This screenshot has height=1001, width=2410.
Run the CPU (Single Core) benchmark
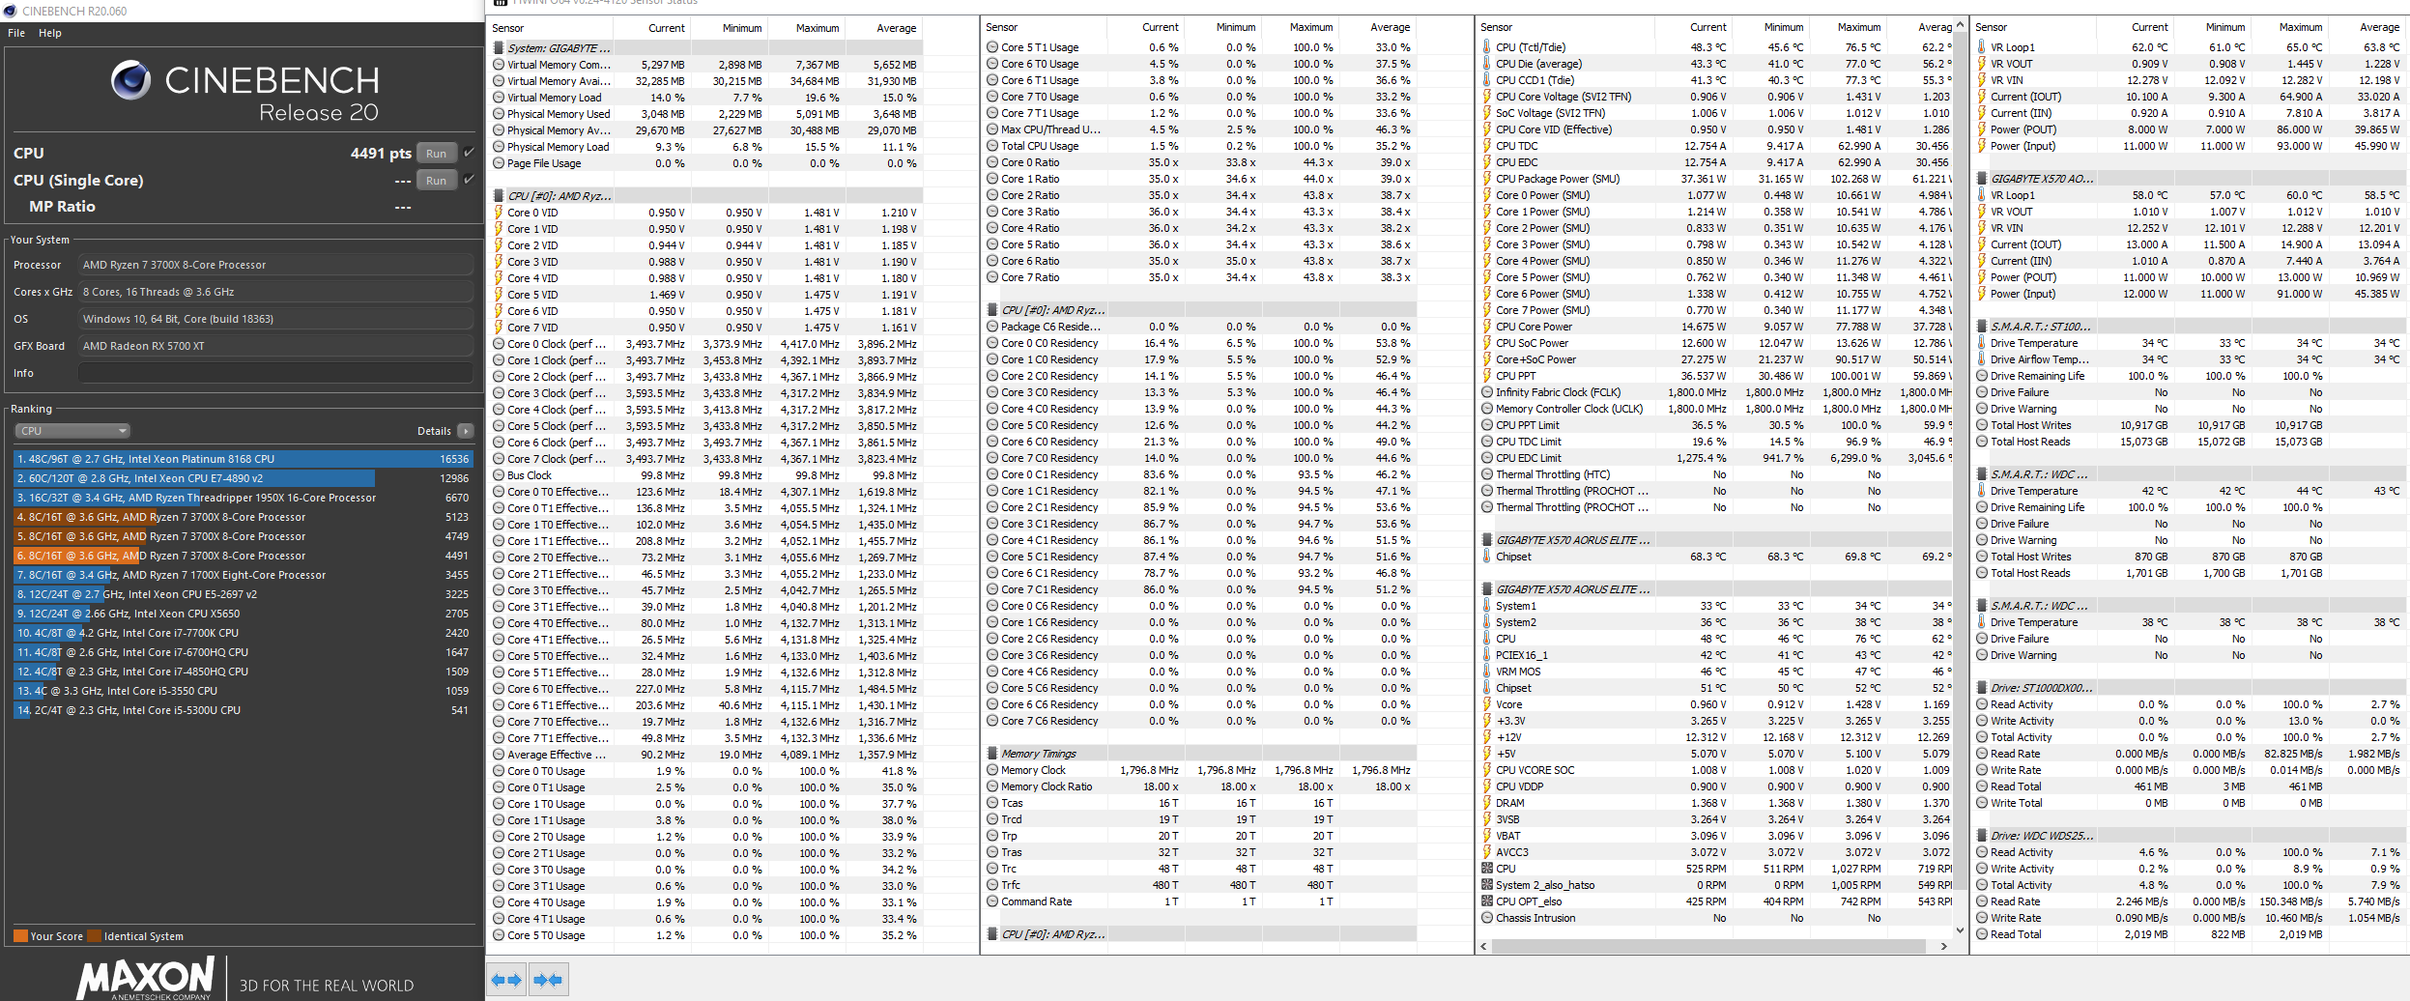[436, 180]
